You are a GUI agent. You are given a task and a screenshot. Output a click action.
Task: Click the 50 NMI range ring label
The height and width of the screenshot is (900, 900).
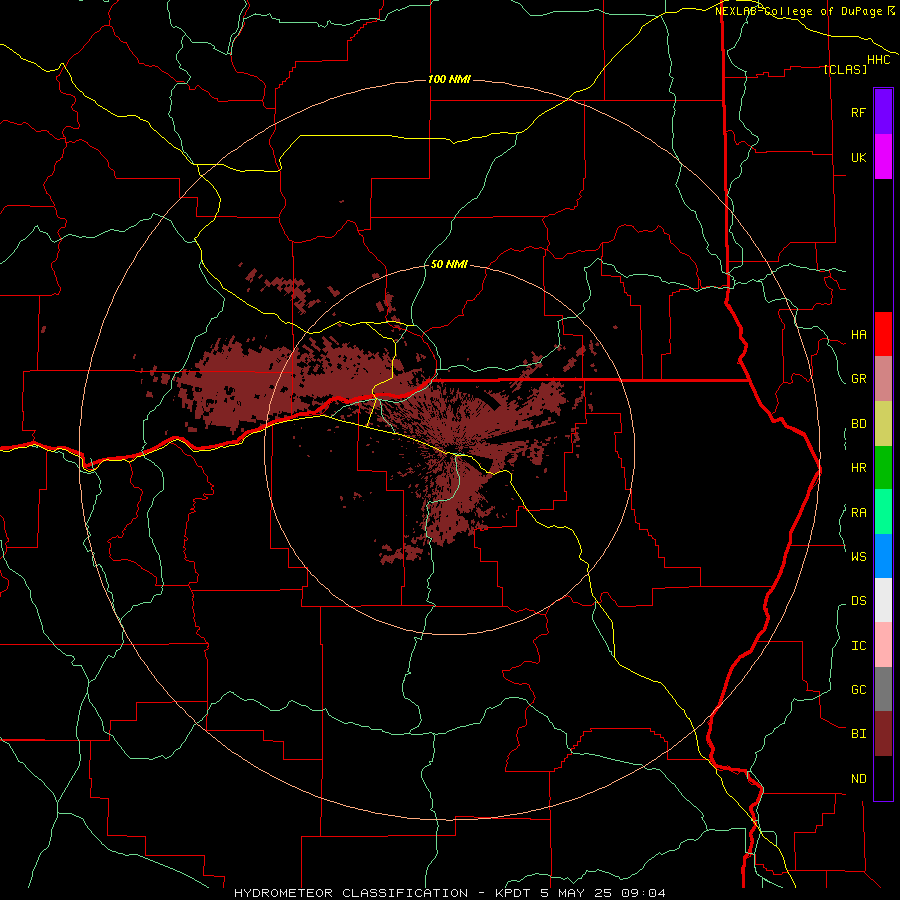[x=449, y=264]
